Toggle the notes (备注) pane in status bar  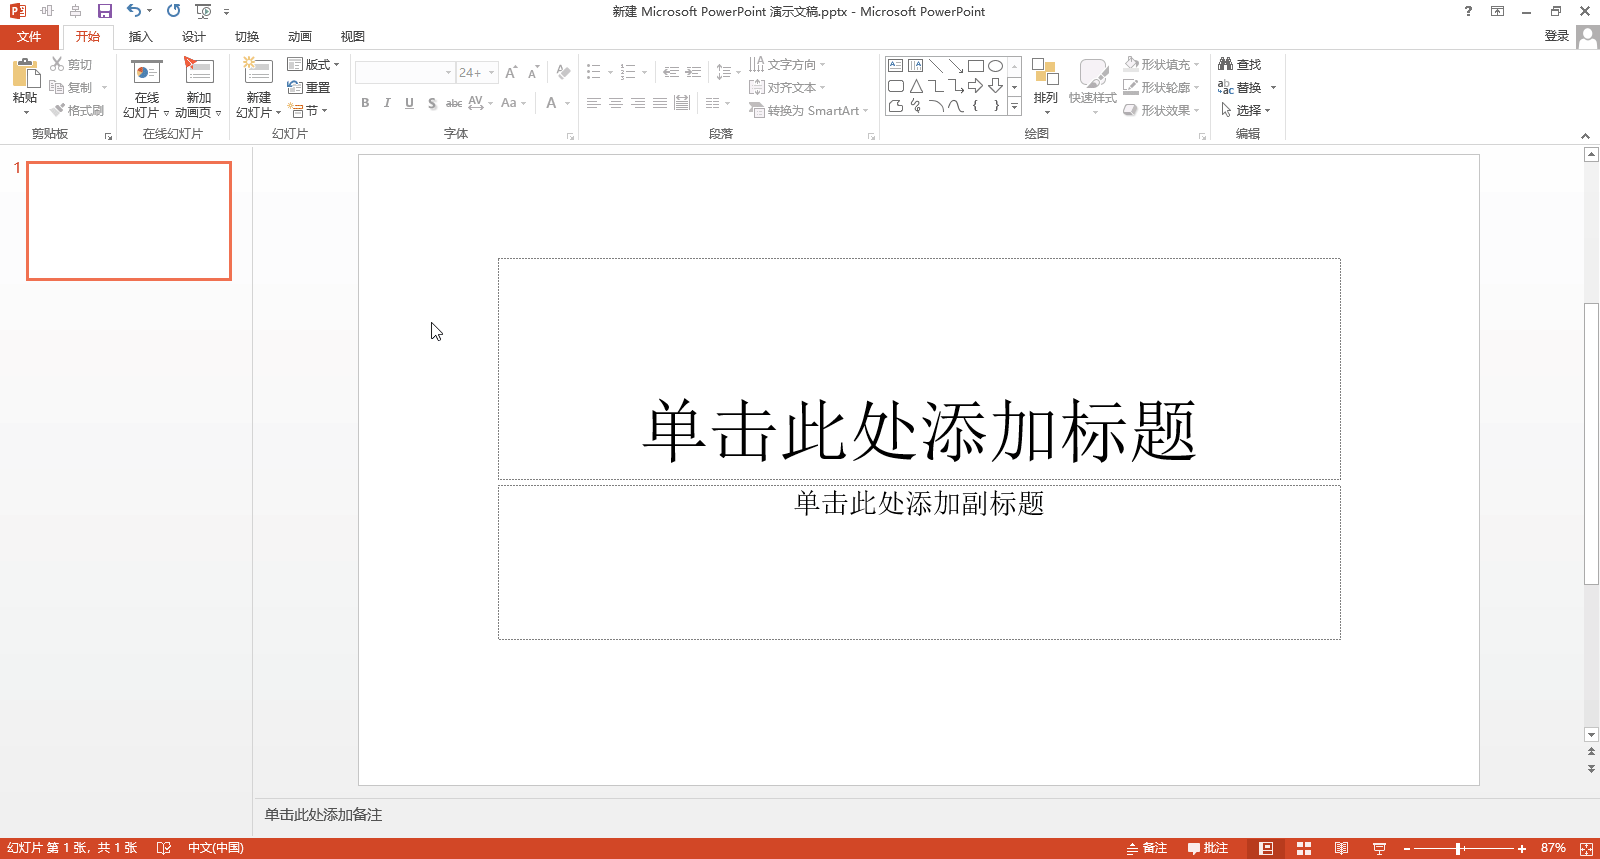pyautogui.click(x=1147, y=848)
